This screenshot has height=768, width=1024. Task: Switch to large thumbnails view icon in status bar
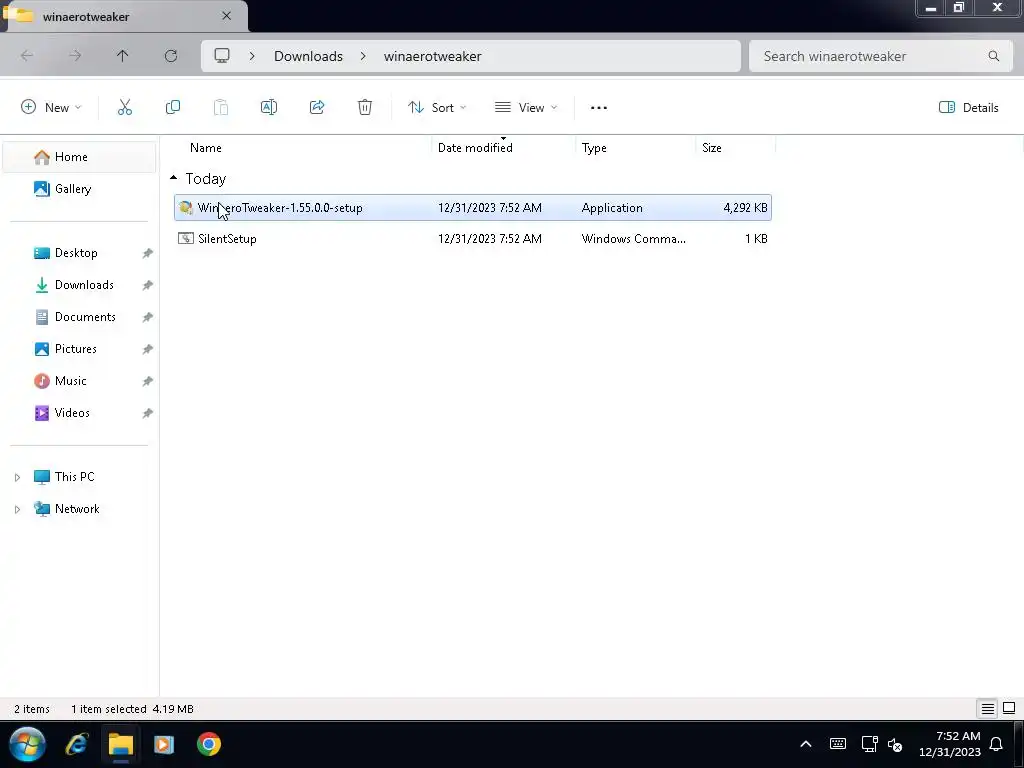click(x=1009, y=709)
